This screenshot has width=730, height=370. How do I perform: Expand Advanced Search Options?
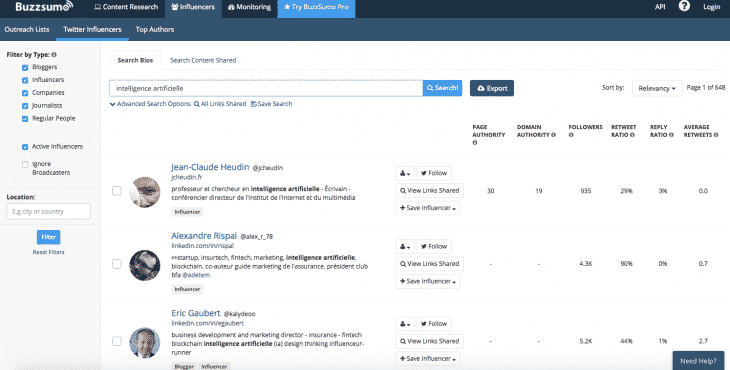click(x=150, y=104)
